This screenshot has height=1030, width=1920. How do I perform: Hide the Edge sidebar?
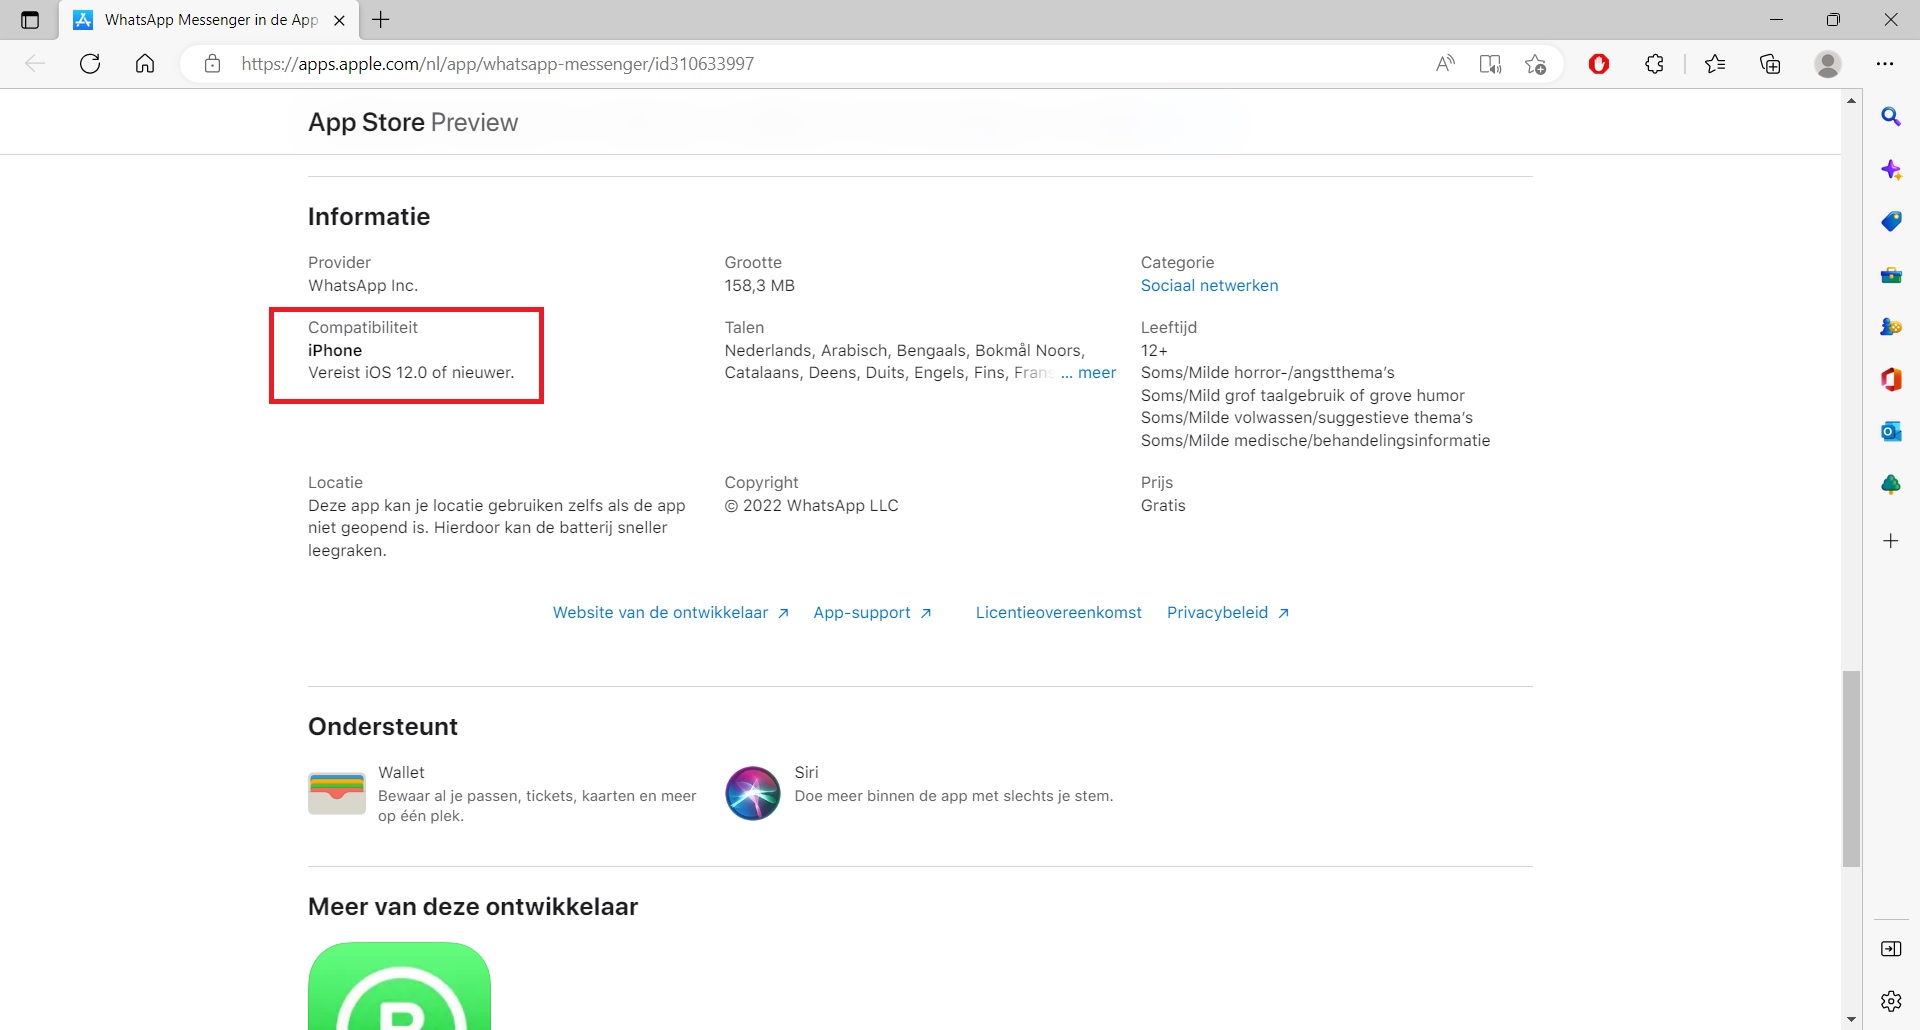tap(1891, 949)
